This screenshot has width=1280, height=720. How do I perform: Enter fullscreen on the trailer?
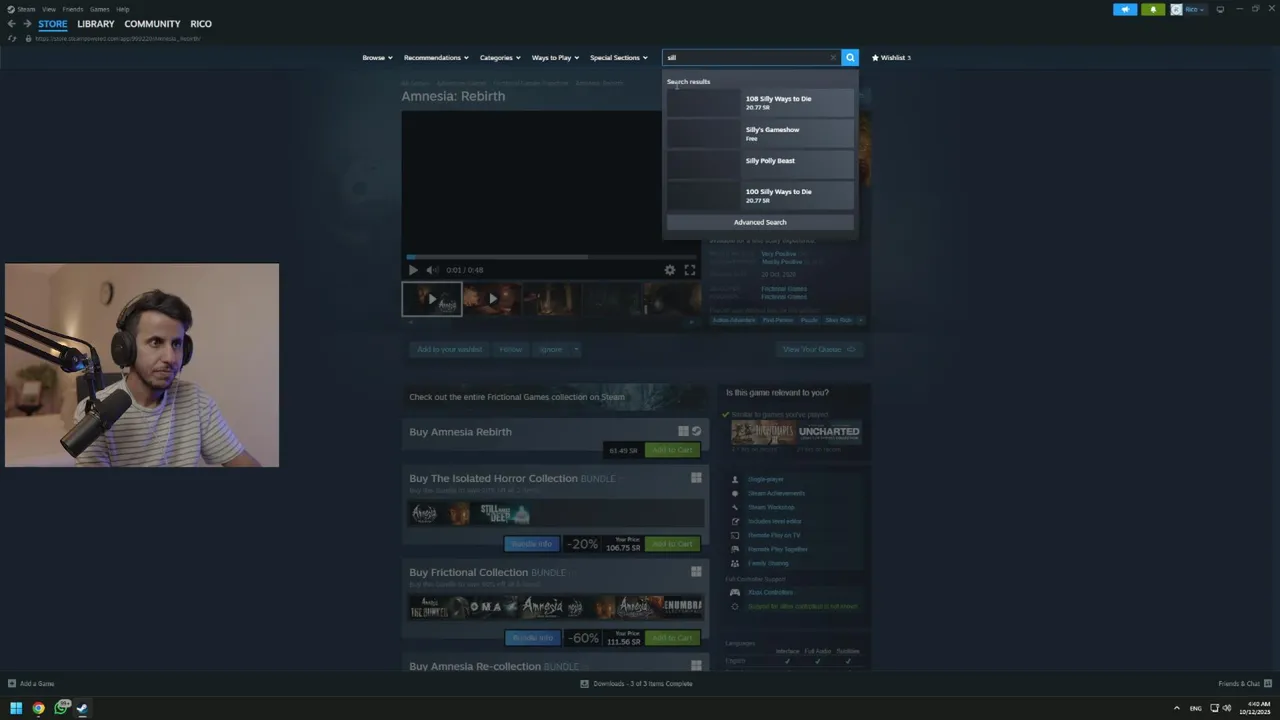click(x=689, y=270)
